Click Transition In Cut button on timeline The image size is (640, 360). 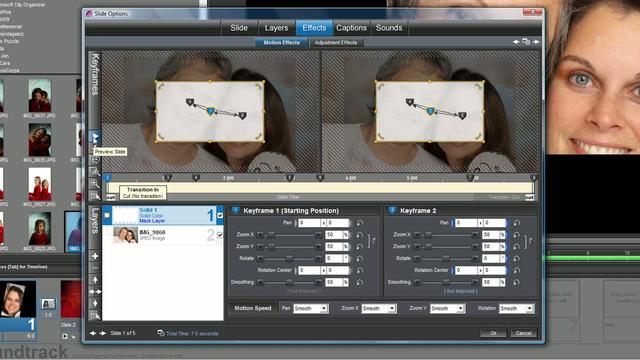click(x=111, y=197)
